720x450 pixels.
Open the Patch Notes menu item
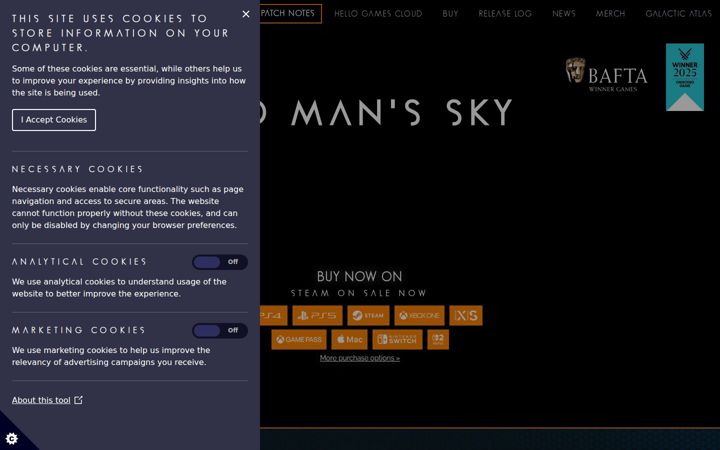(290, 13)
